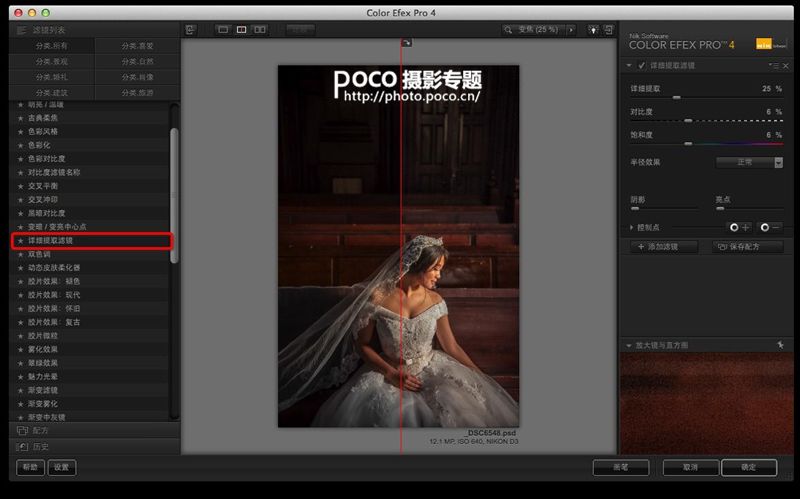Select the 胶片效果: 复古 filter in list
Screen dimensions: 800x499
tap(90, 322)
